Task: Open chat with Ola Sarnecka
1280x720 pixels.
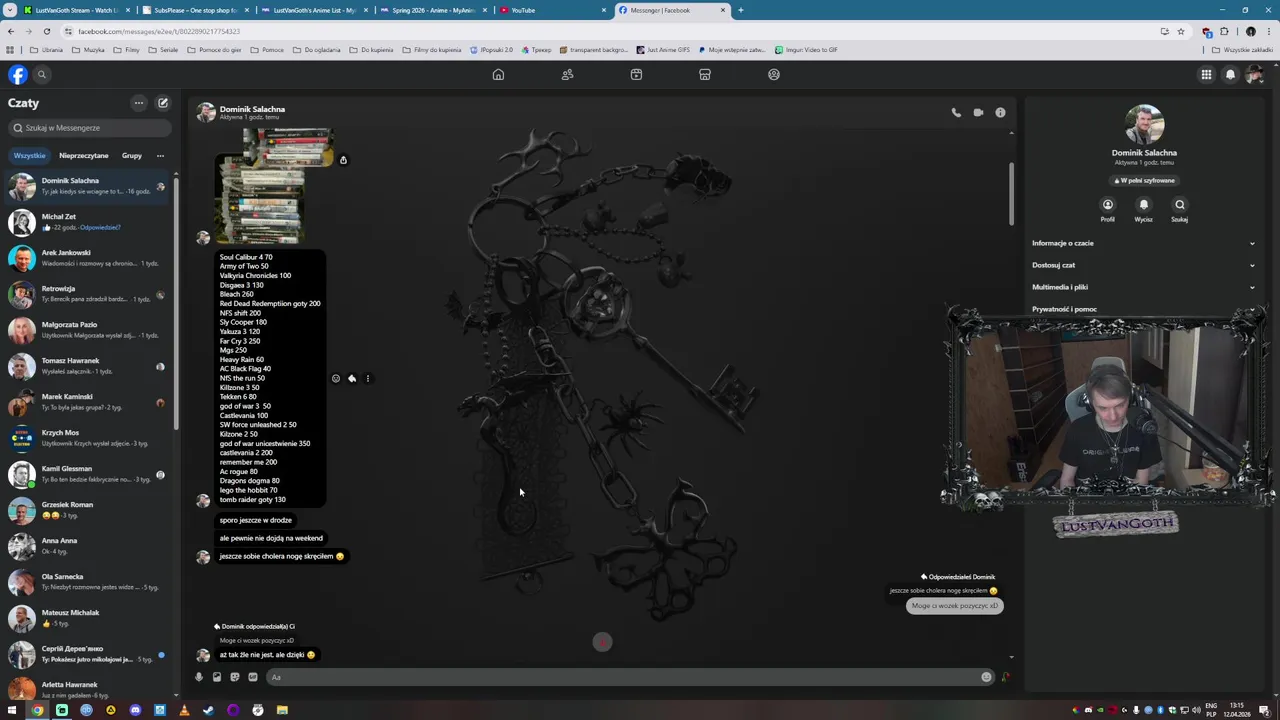Action: point(88,582)
